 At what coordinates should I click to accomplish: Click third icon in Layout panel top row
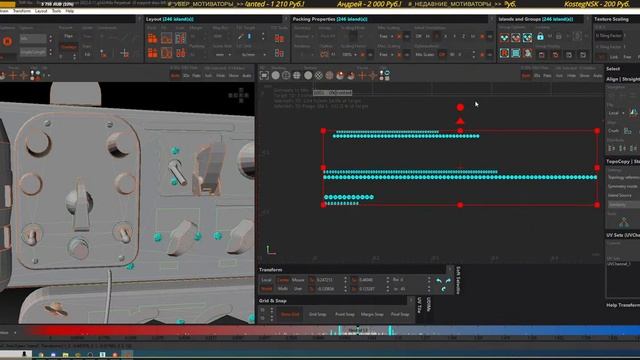pos(180,38)
